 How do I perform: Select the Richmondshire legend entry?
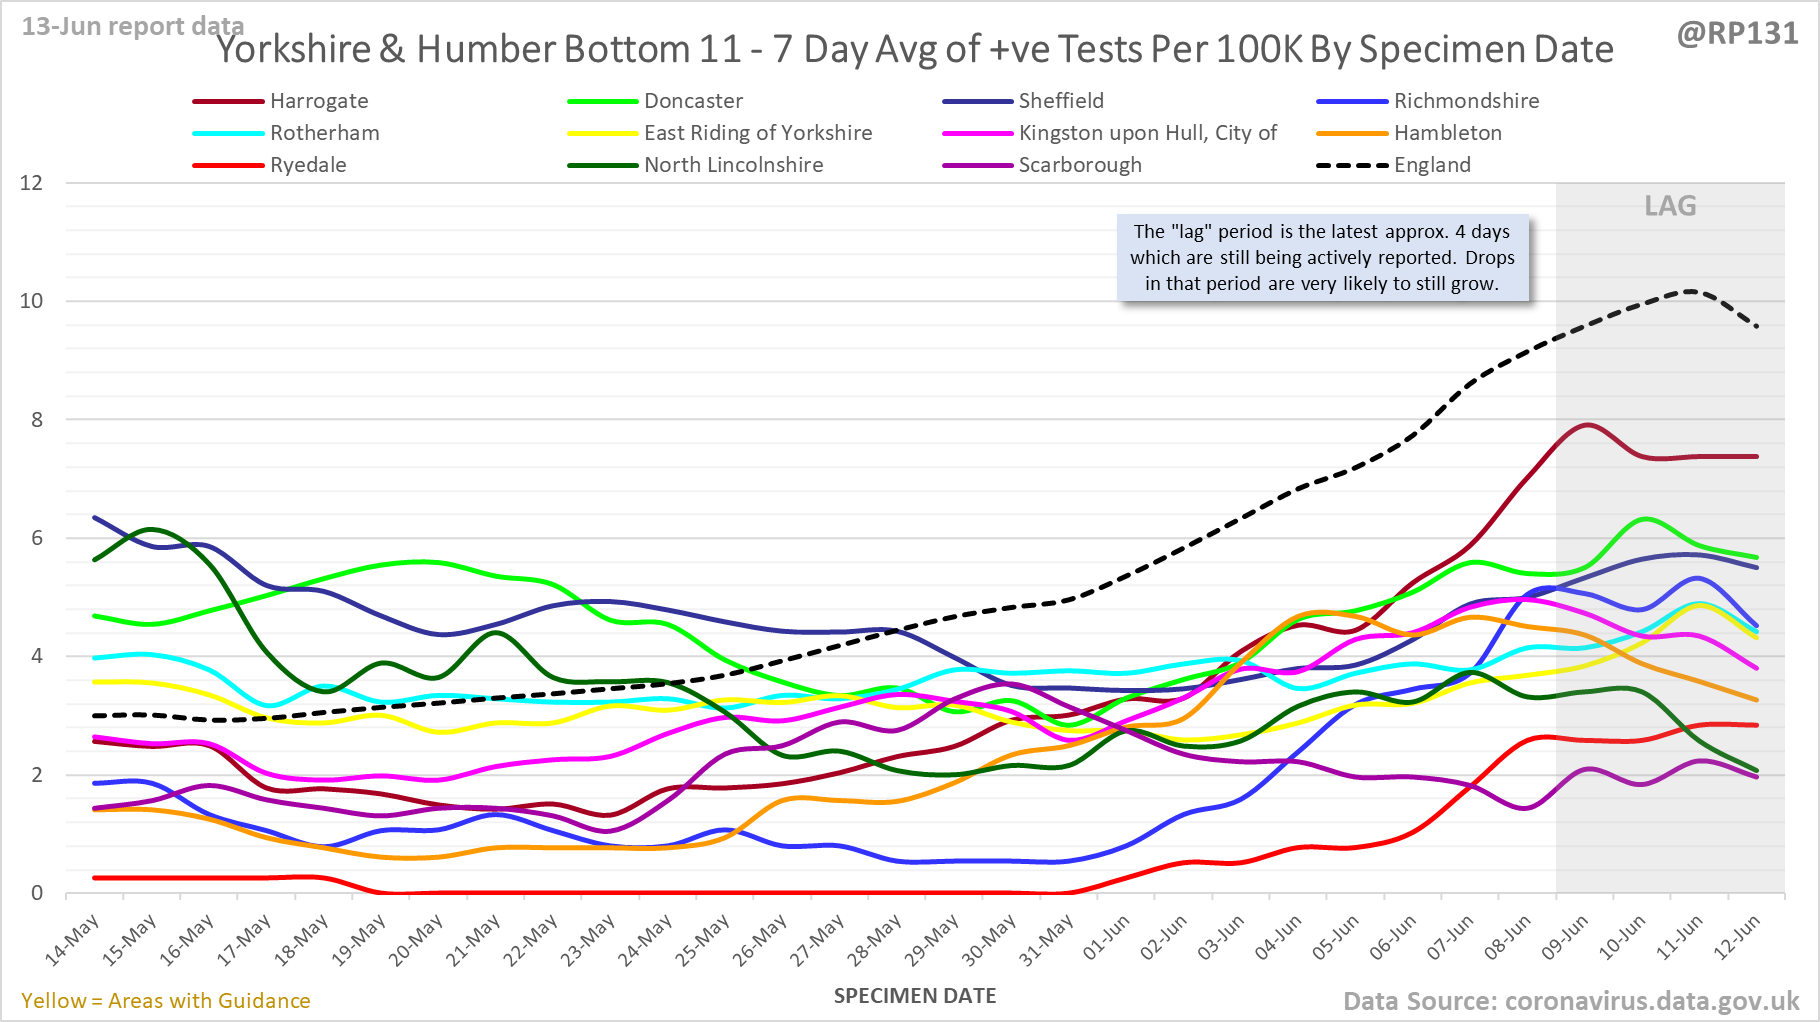click(x=1466, y=101)
